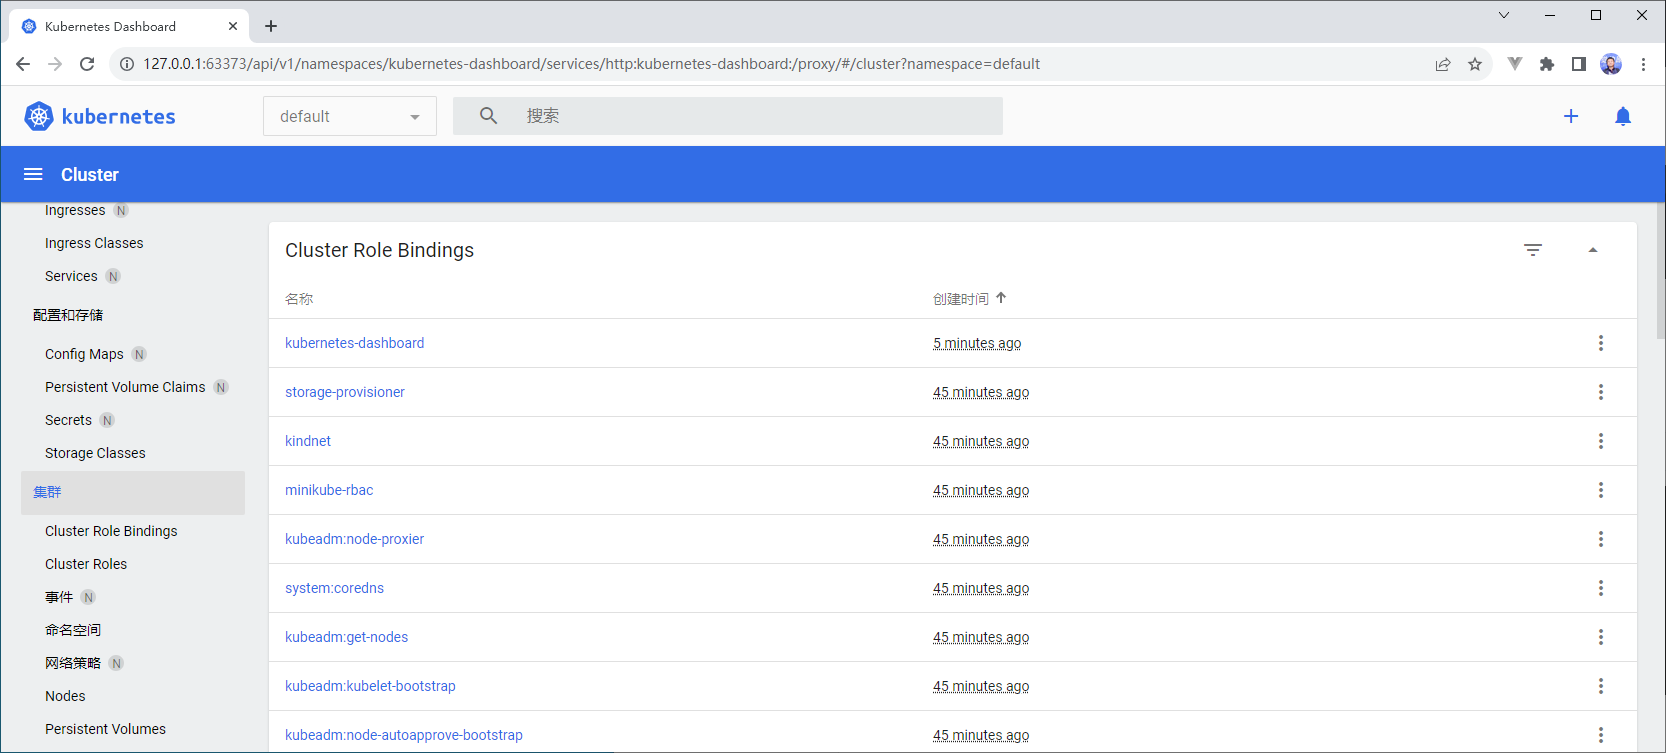Open Persistent Volume Claims in sidebar

pyautogui.click(x=125, y=387)
